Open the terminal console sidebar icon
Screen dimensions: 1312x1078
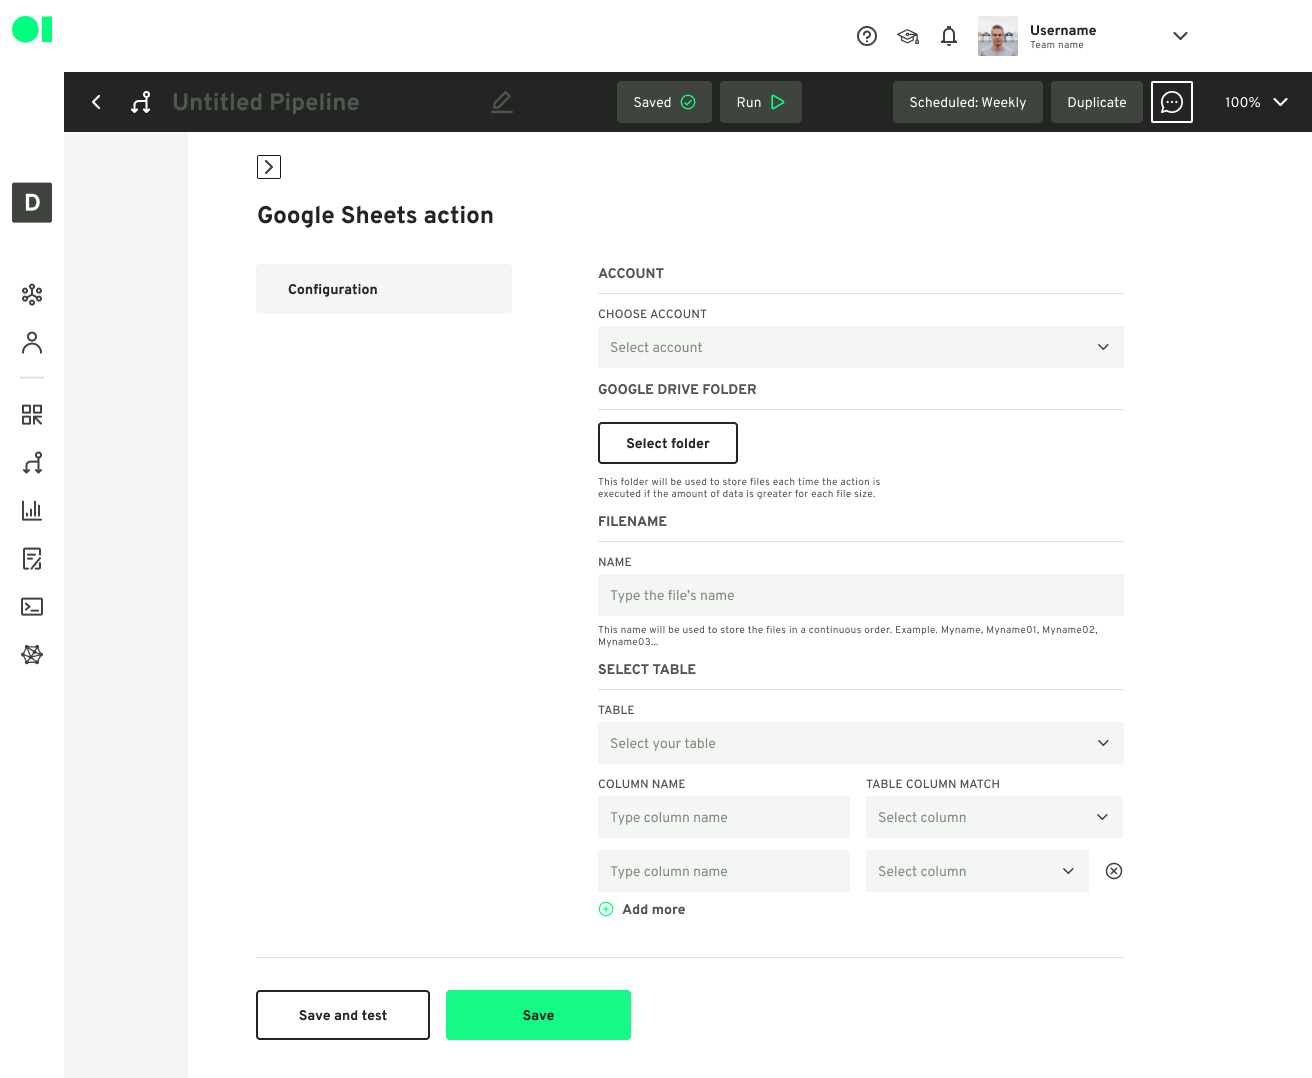point(32,607)
